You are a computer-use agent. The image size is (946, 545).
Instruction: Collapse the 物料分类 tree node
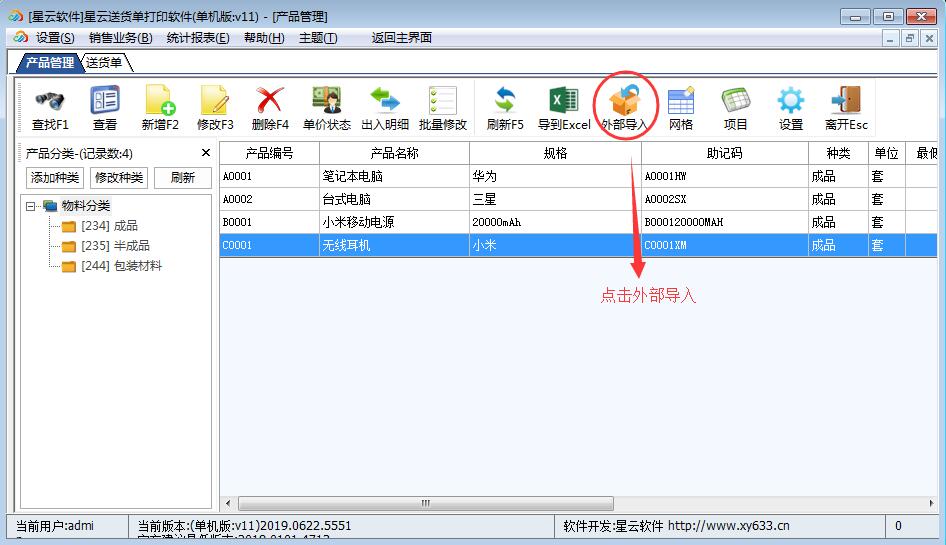30,206
